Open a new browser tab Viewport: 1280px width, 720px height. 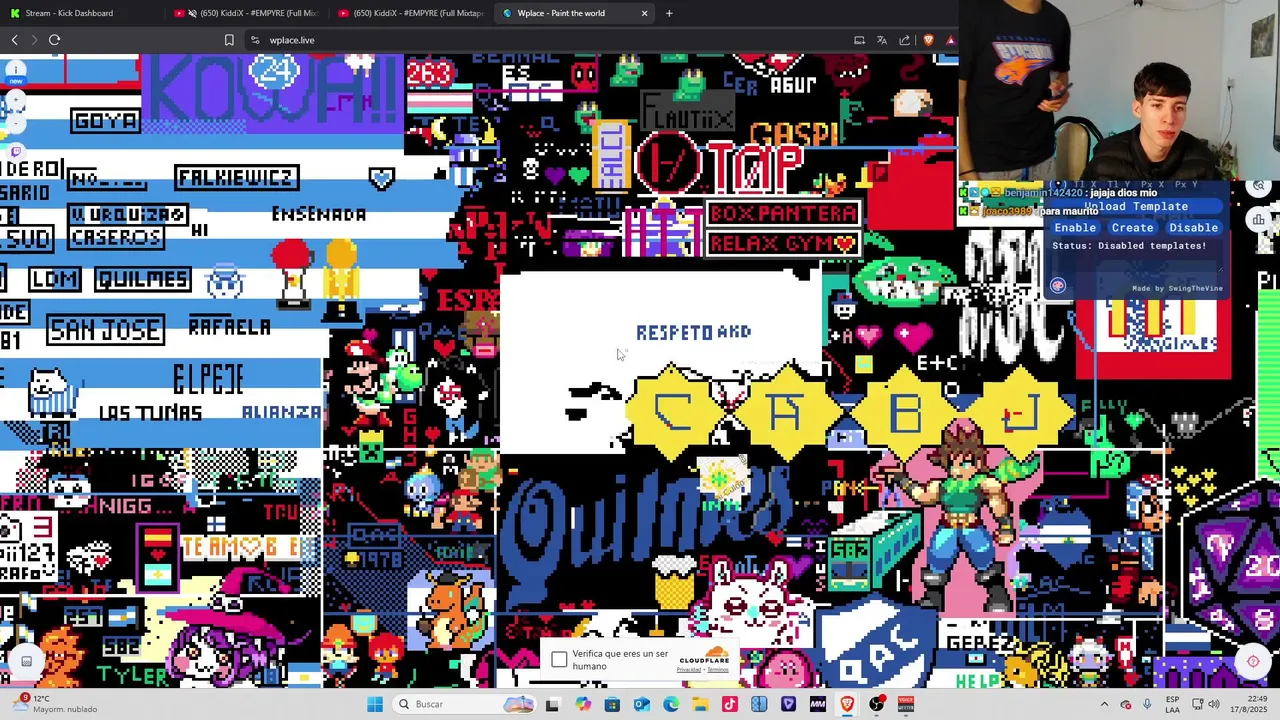669,13
